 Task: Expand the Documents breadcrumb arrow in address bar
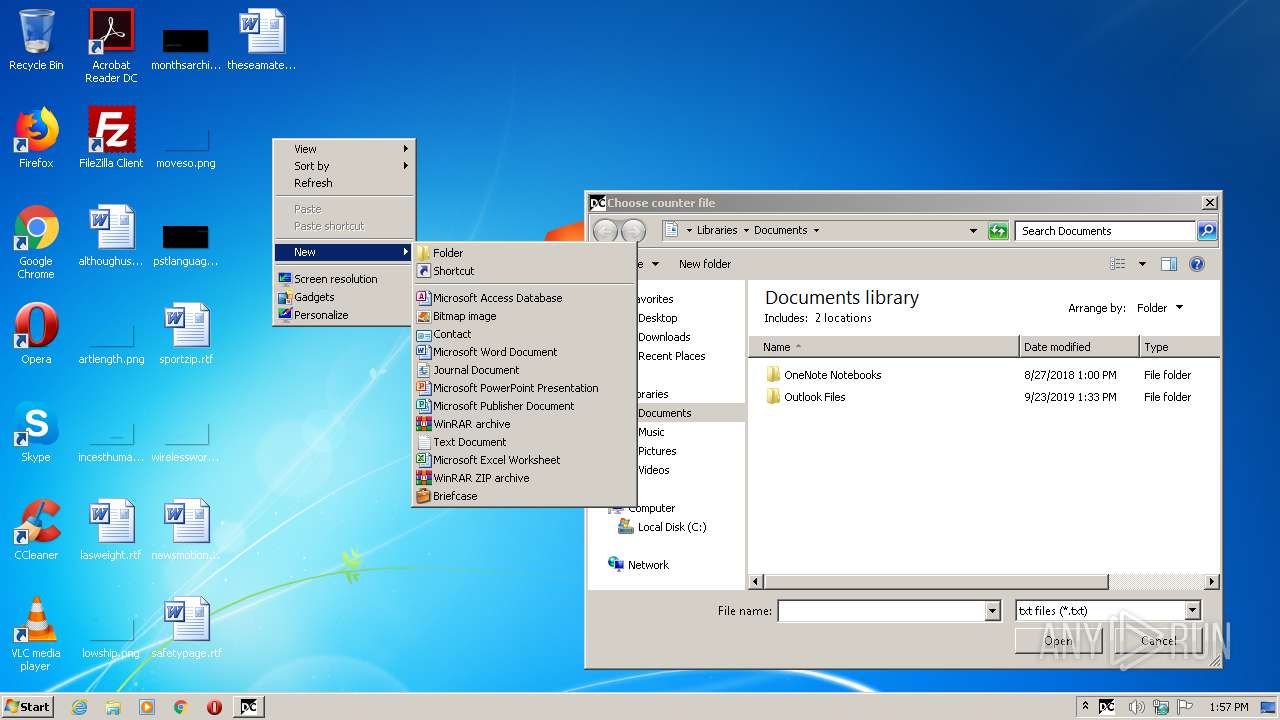[816, 231]
